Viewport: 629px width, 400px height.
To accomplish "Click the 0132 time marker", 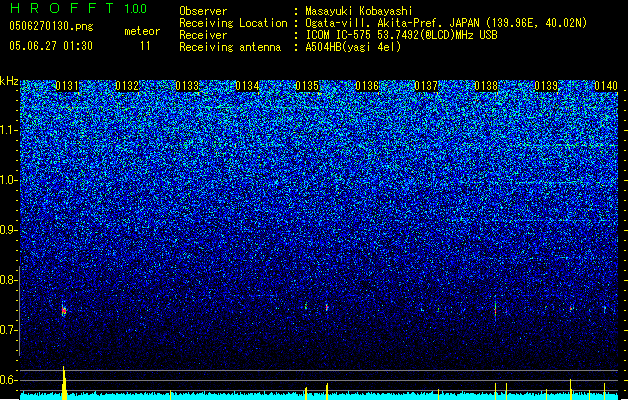I will point(127,86).
